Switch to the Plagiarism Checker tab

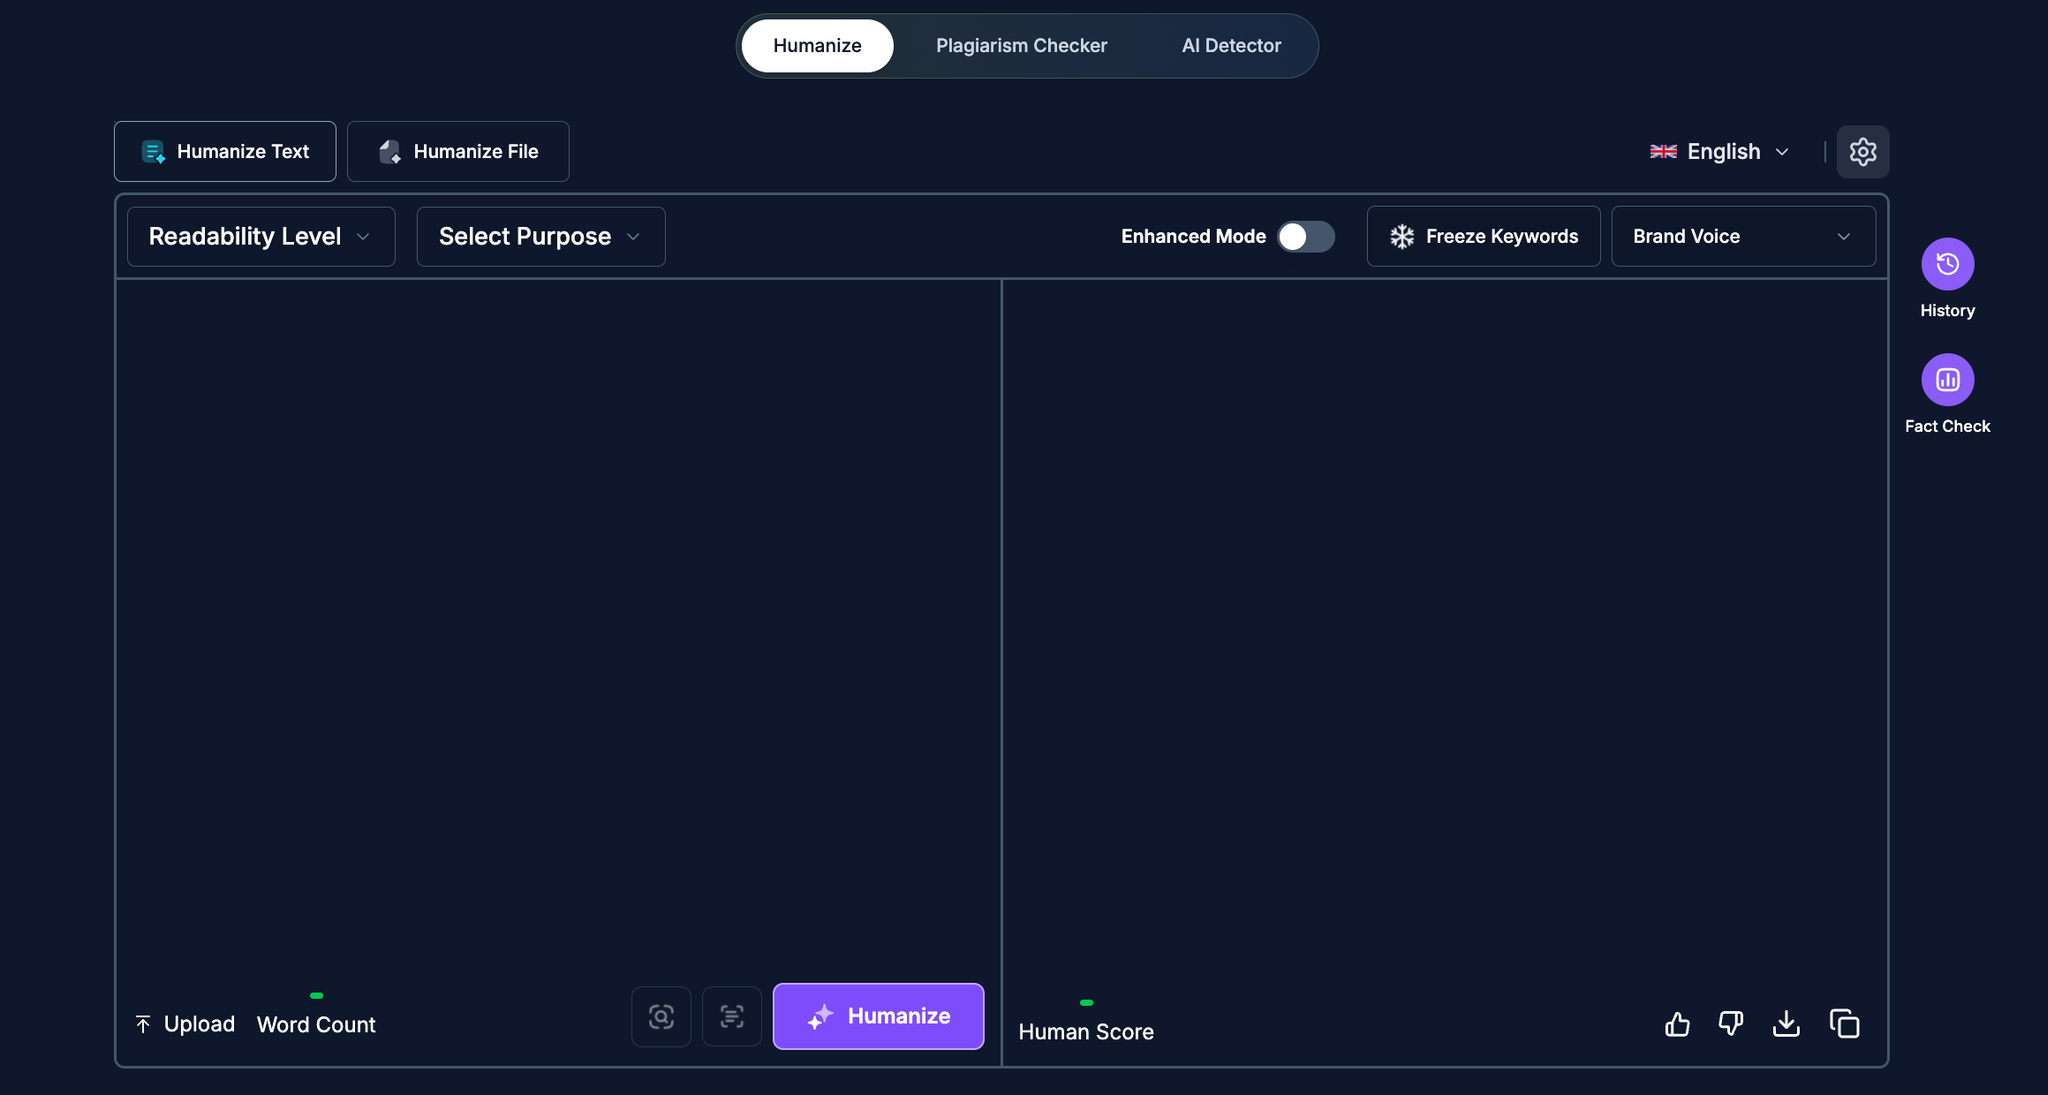click(1021, 46)
